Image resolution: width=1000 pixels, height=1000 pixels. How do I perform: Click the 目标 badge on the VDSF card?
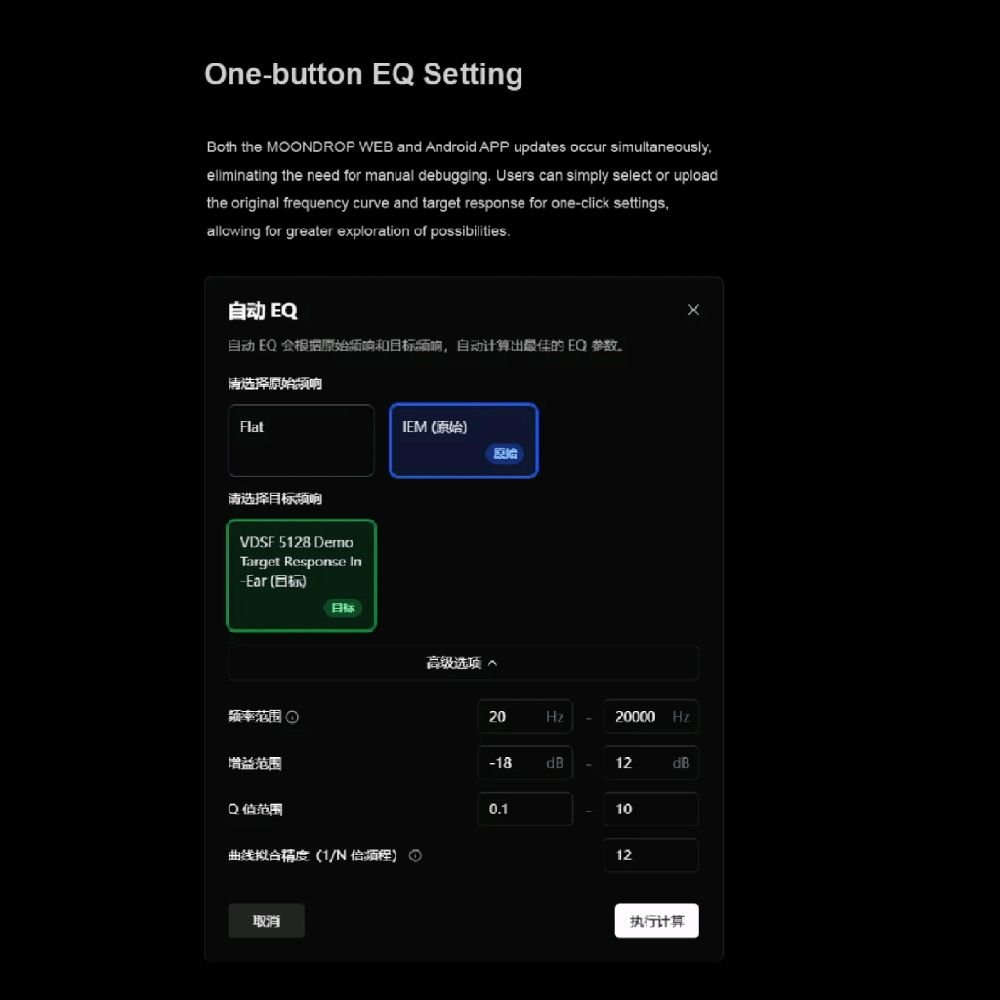pos(343,608)
